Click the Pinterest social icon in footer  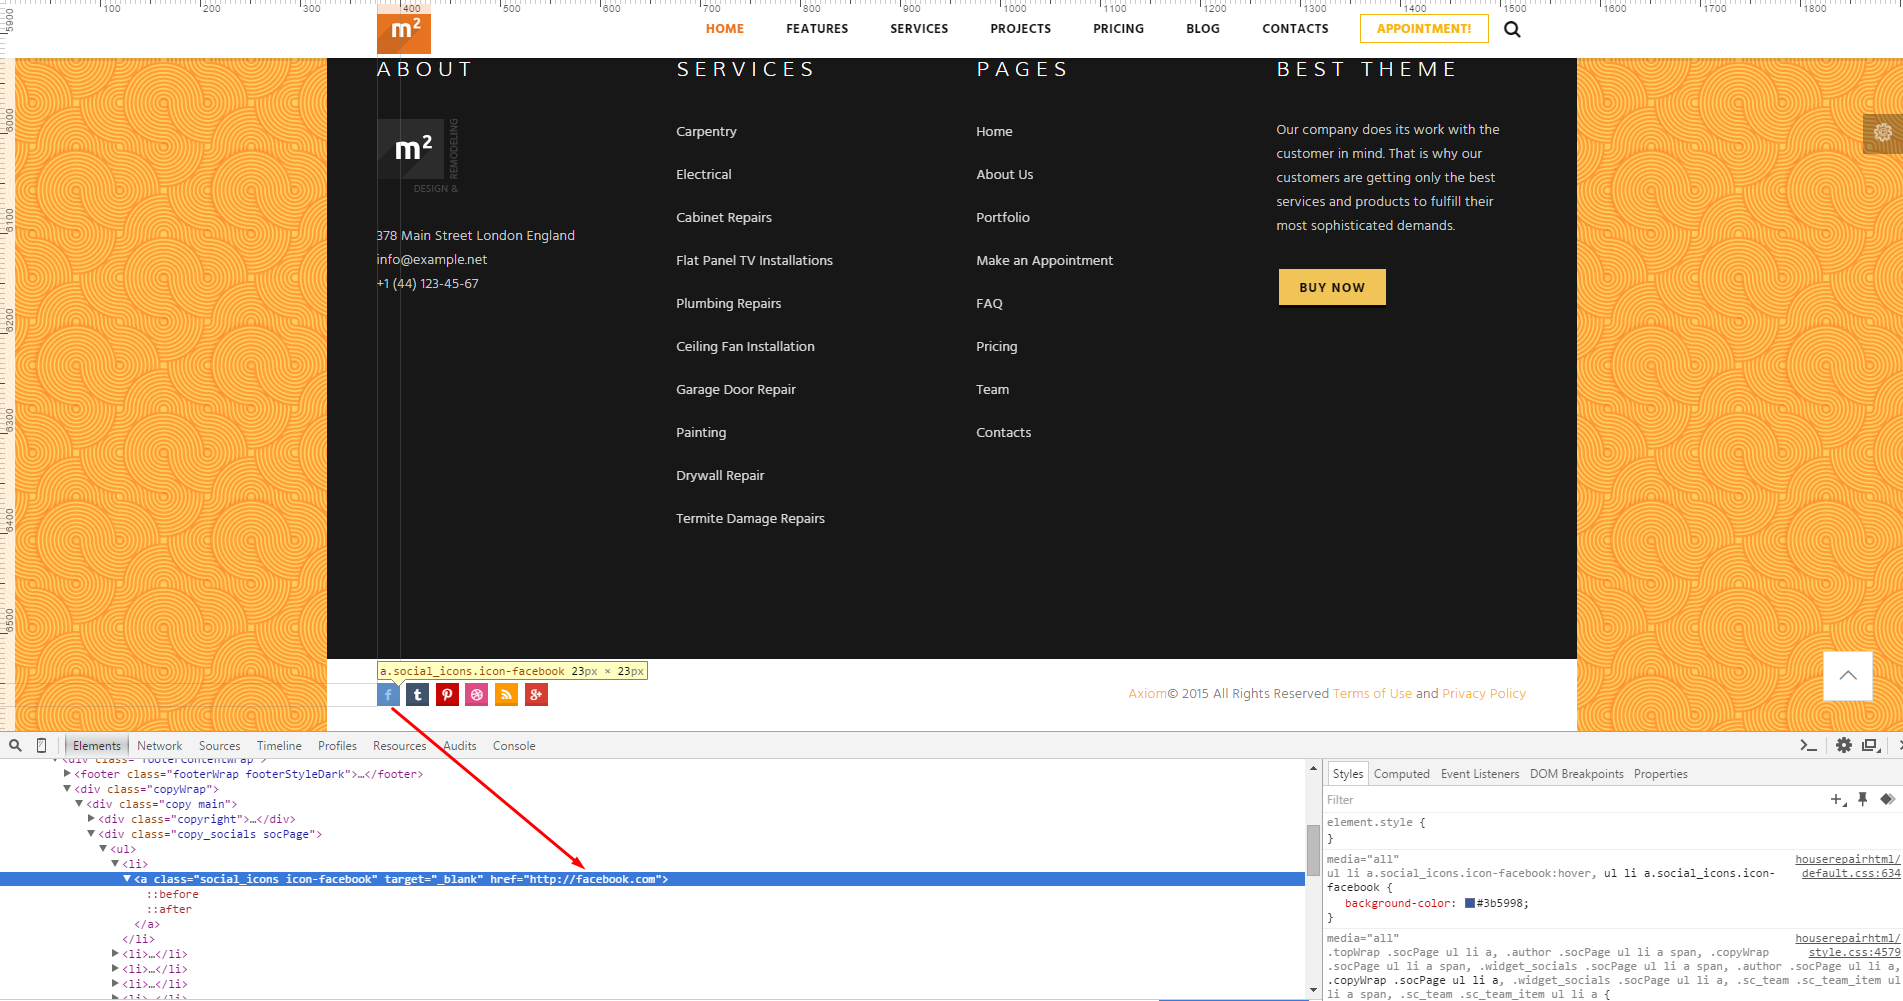[447, 695]
